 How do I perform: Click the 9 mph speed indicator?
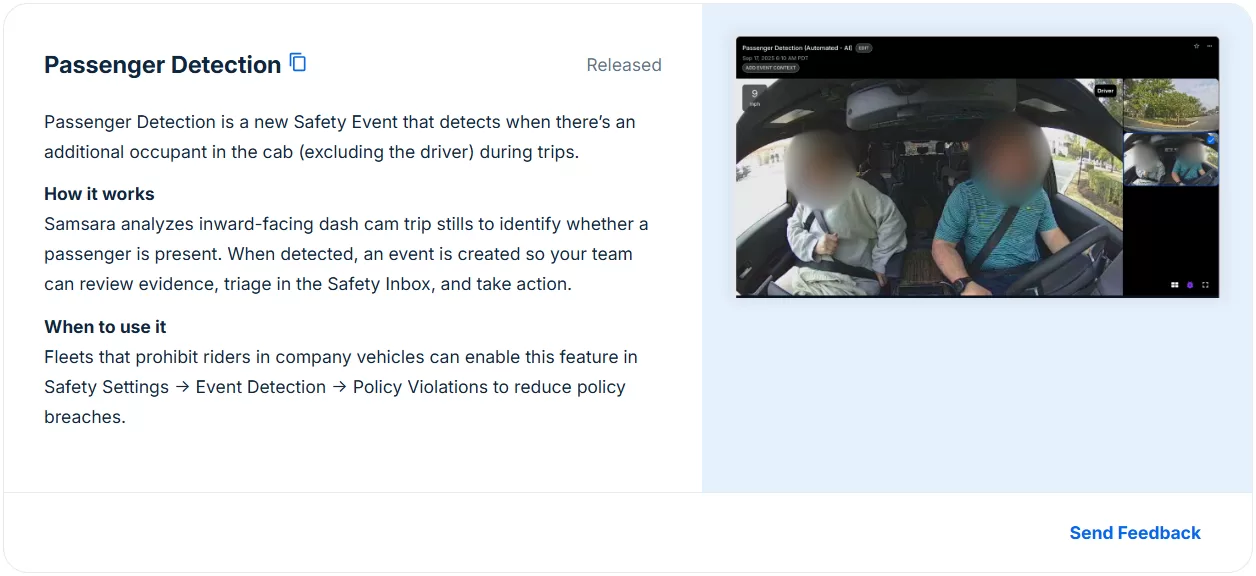coord(754,97)
